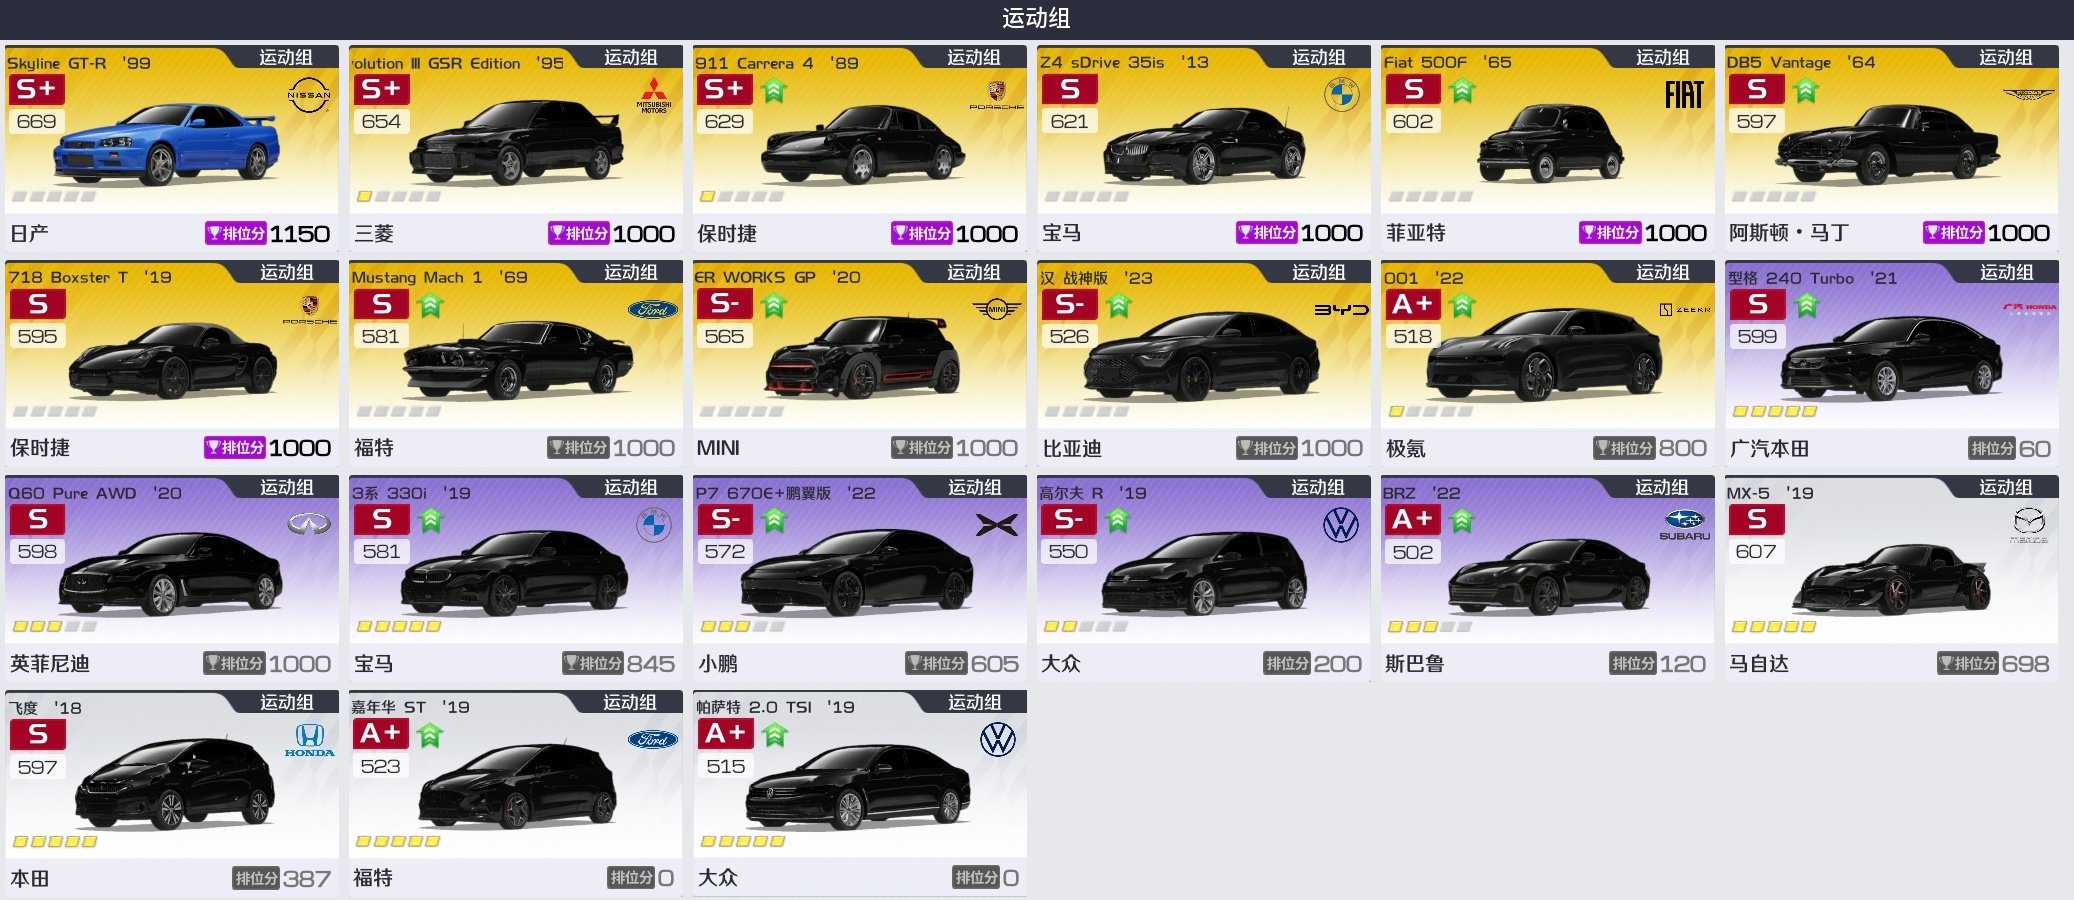Screen dimensions: 2074x900
Task: Click the ranking score 1150 badge for Nissan
Action: click(x=268, y=234)
